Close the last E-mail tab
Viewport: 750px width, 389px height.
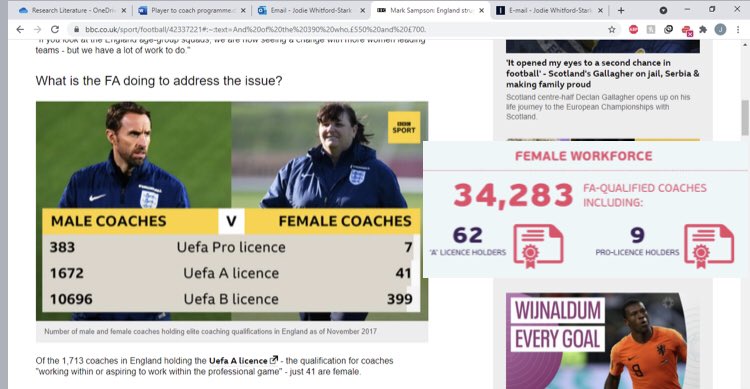point(601,10)
